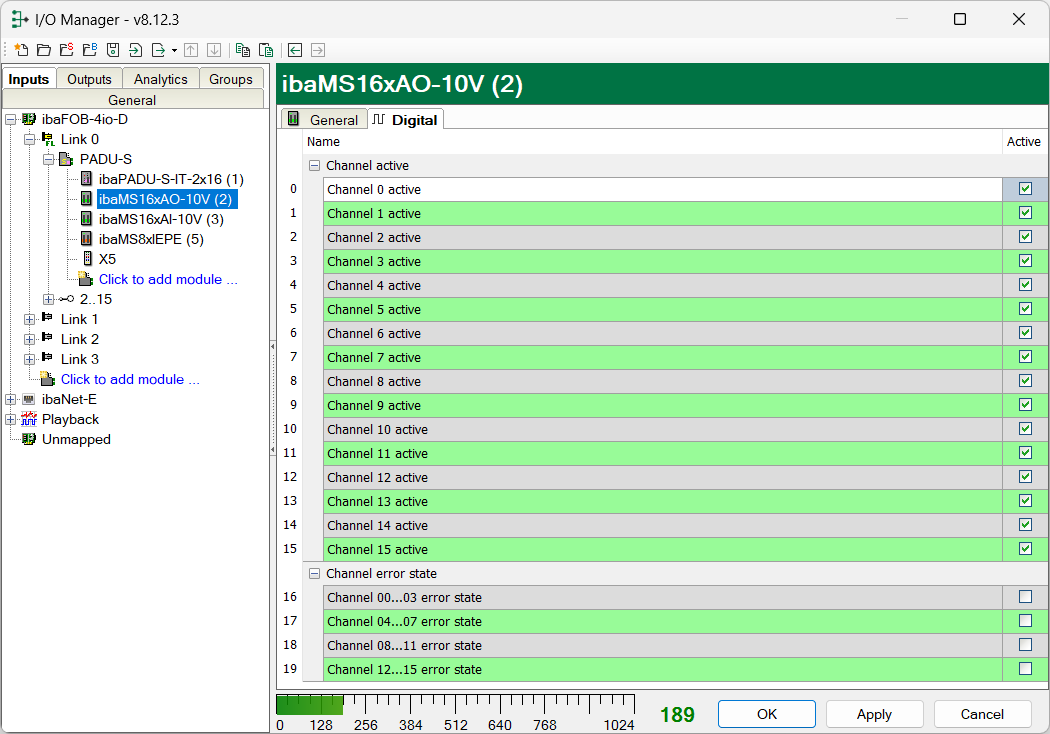The height and width of the screenshot is (734, 1050).
Task: Click the Playback icon in tree
Action: [29, 419]
